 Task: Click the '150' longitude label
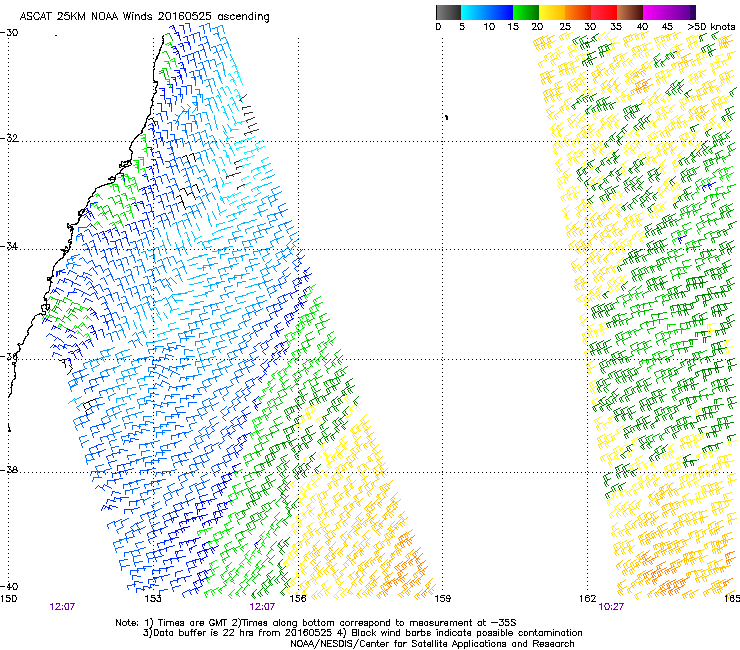[8, 599]
